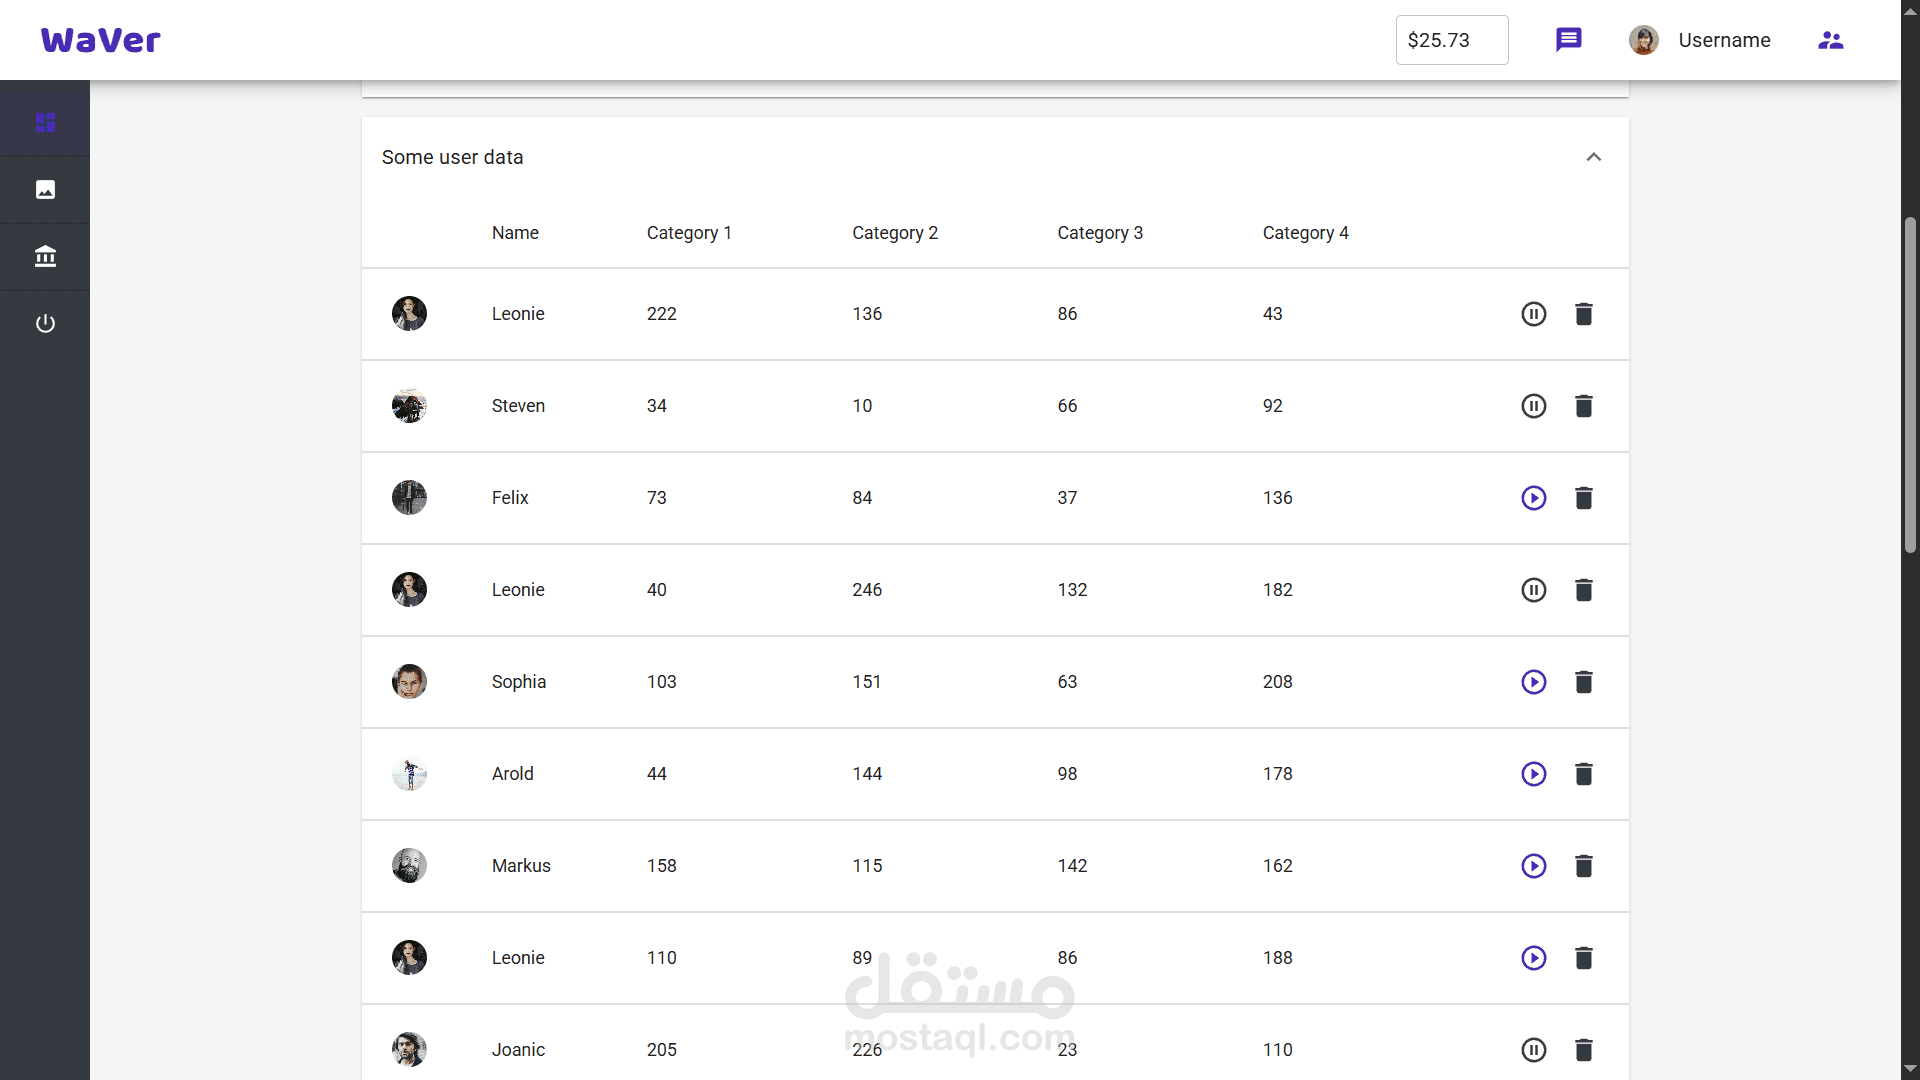Click the power logout sidebar icon
Screen dimensions: 1920x1080
tap(45, 323)
